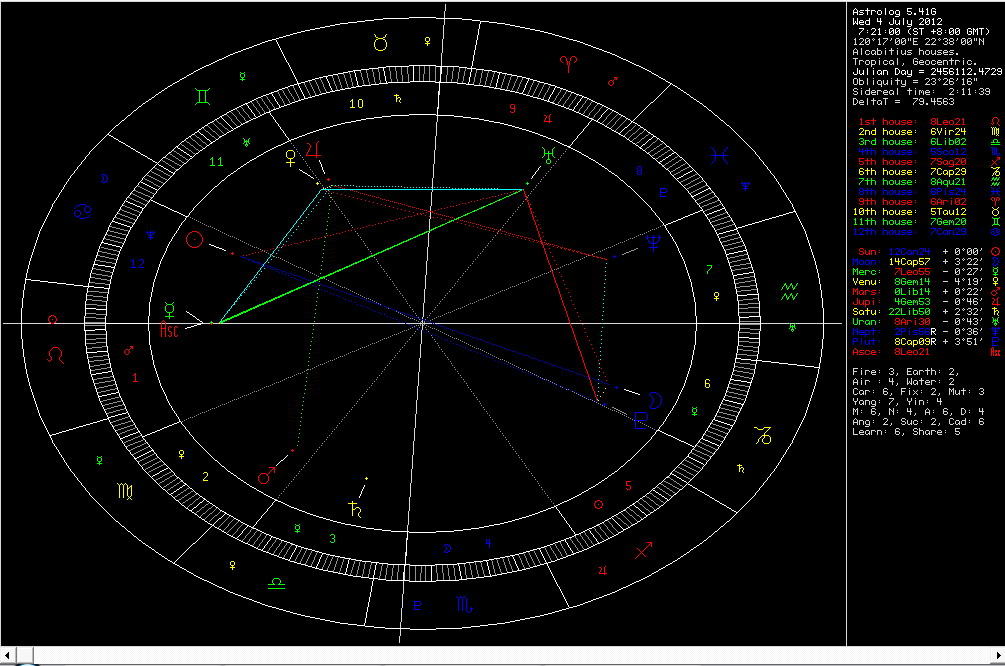1005x666 pixels.
Task: Click the red Aries sign on the outer ring
Action: click(x=569, y=64)
